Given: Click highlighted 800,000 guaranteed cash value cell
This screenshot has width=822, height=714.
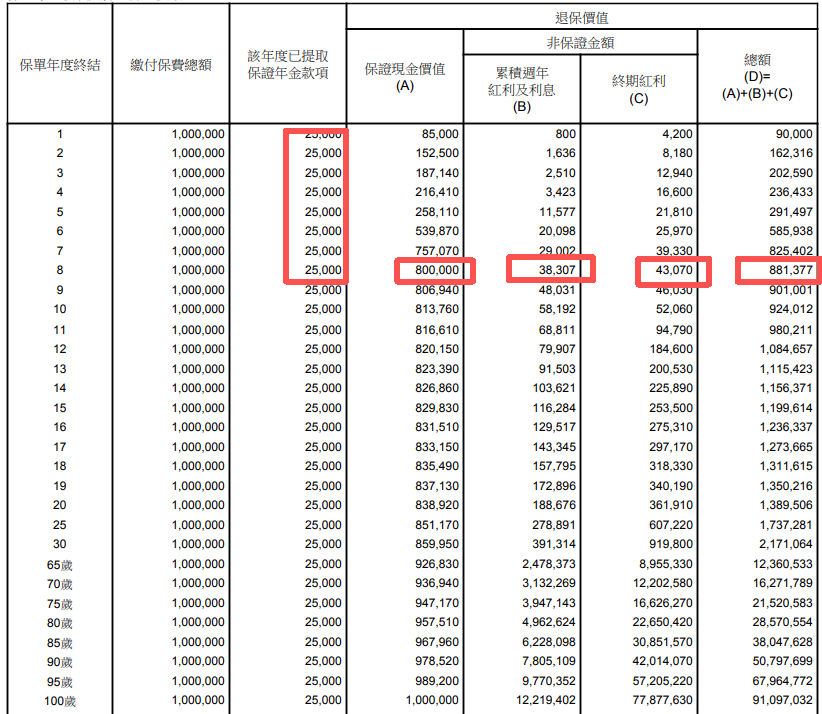Looking at the screenshot, I should pyautogui.click(x=433, y=271).
